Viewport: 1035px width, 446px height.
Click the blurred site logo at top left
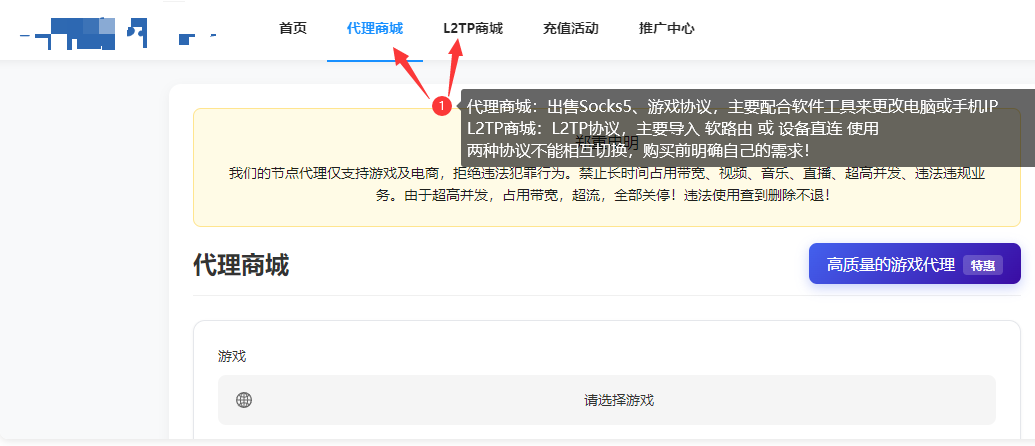[x=118, y=33]
